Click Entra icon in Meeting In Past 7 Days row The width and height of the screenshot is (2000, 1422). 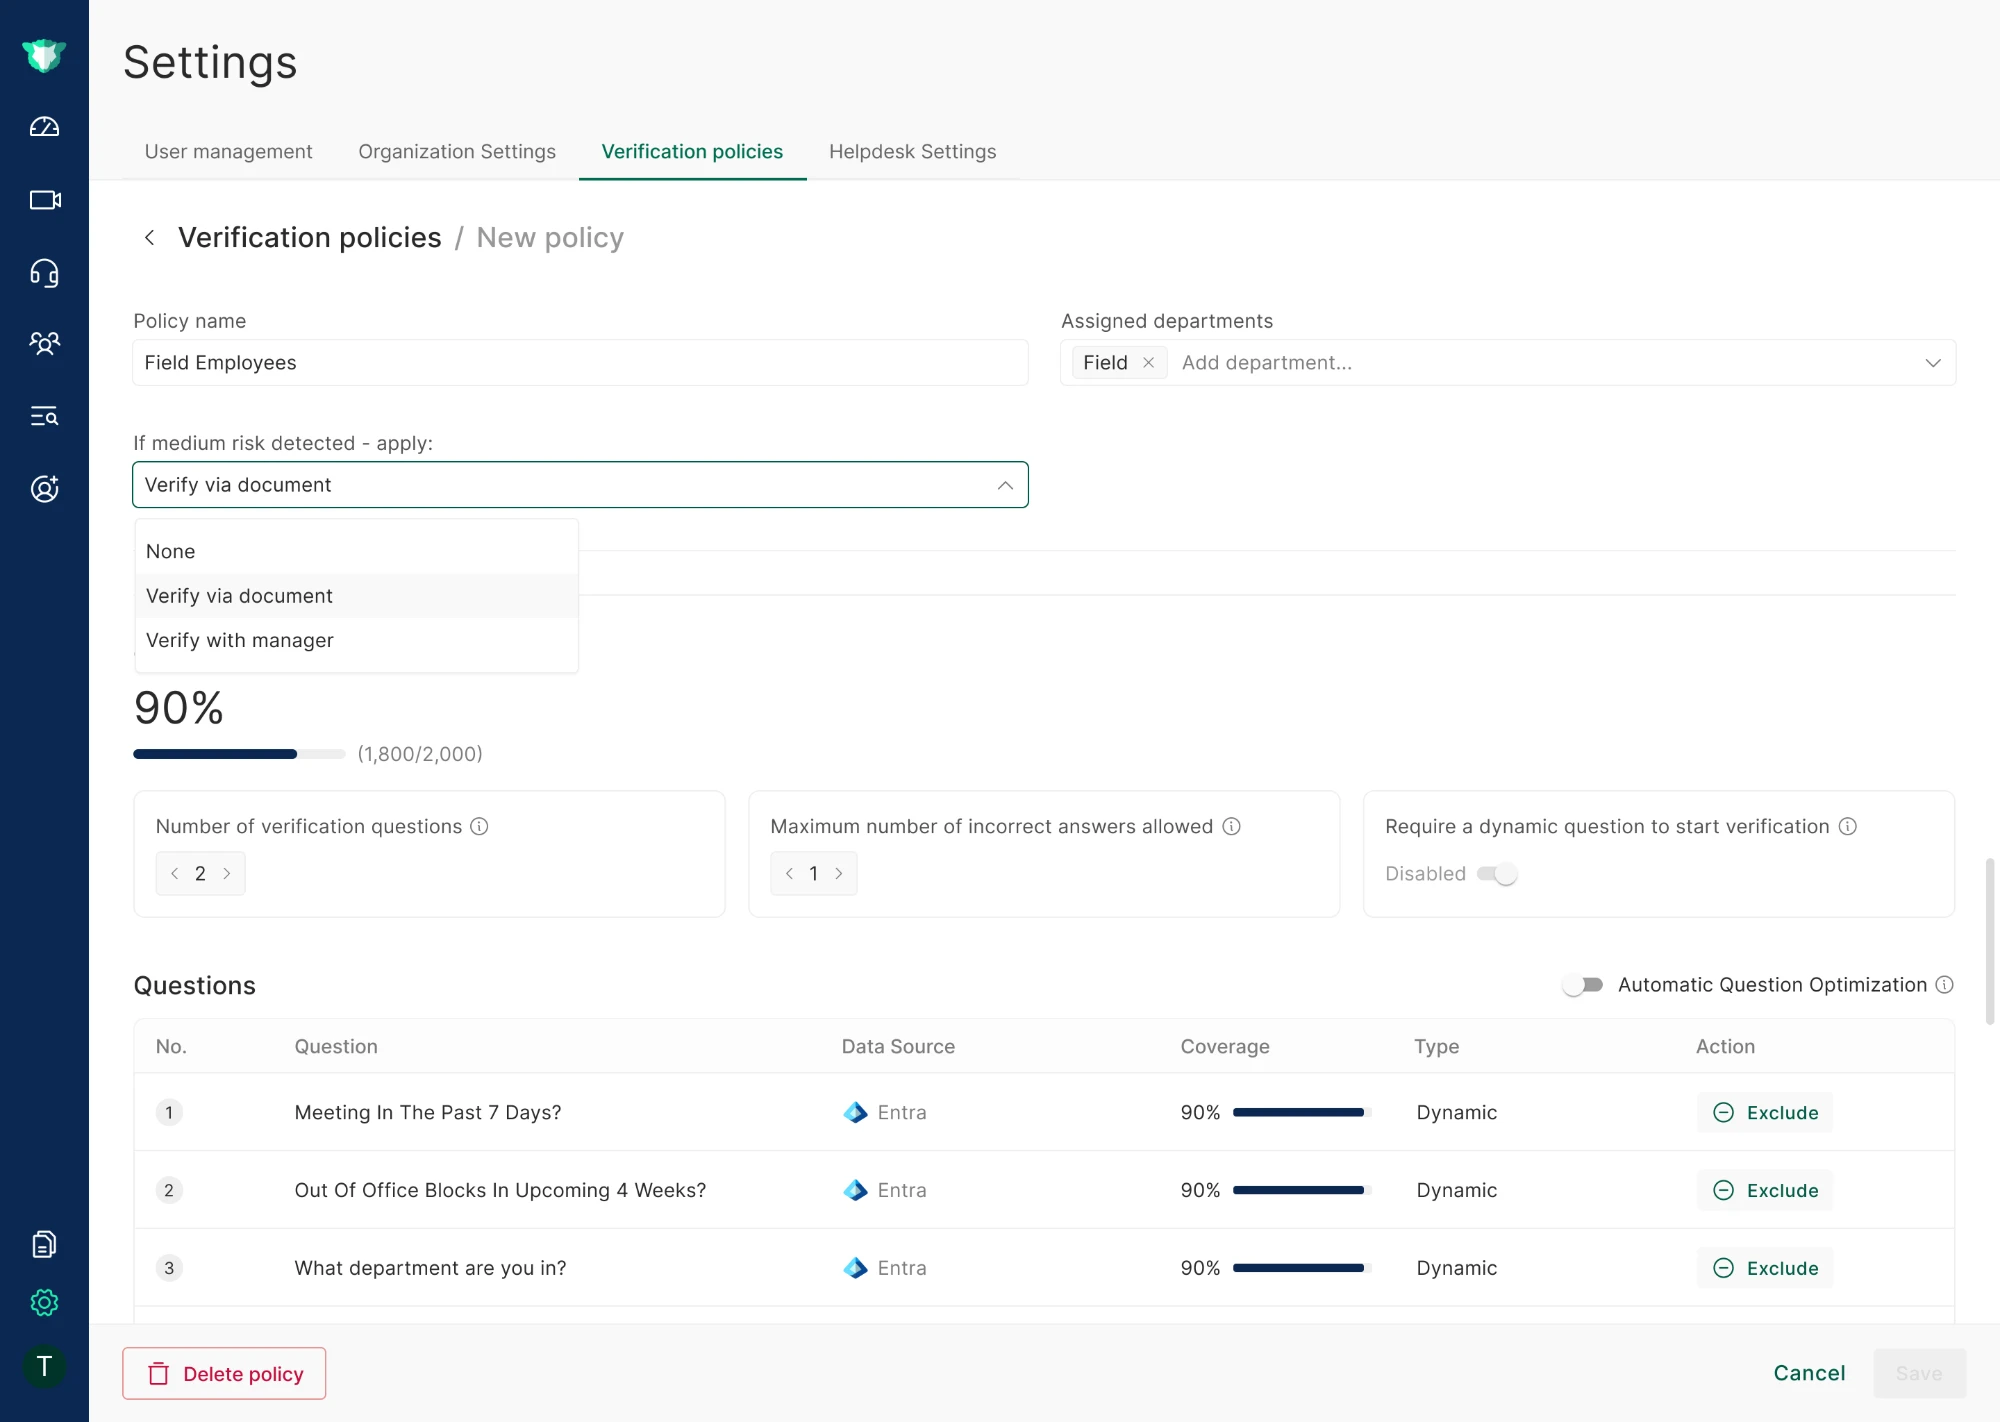point(855,1112)
